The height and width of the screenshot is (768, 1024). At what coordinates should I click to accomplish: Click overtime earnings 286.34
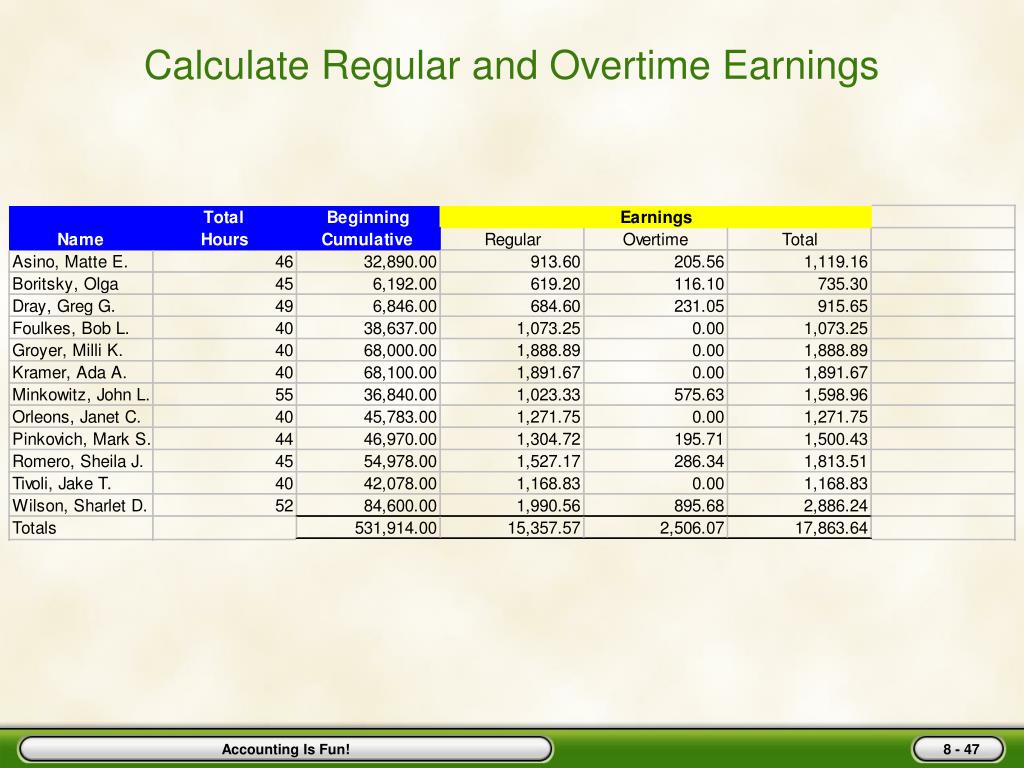click(x=699, y=462)
